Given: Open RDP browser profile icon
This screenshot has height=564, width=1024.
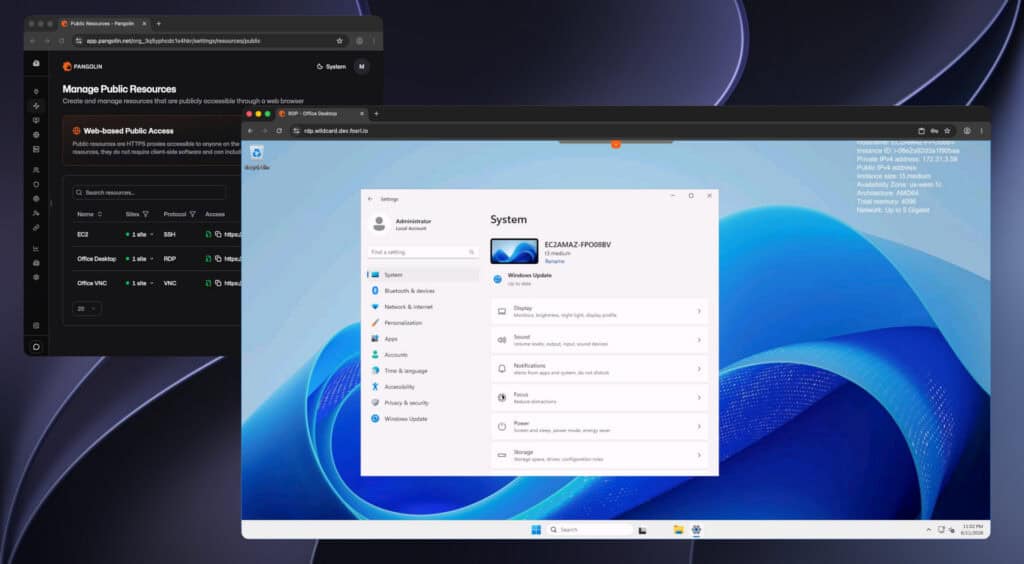Looking at the screenshot, I should [967, 131].
